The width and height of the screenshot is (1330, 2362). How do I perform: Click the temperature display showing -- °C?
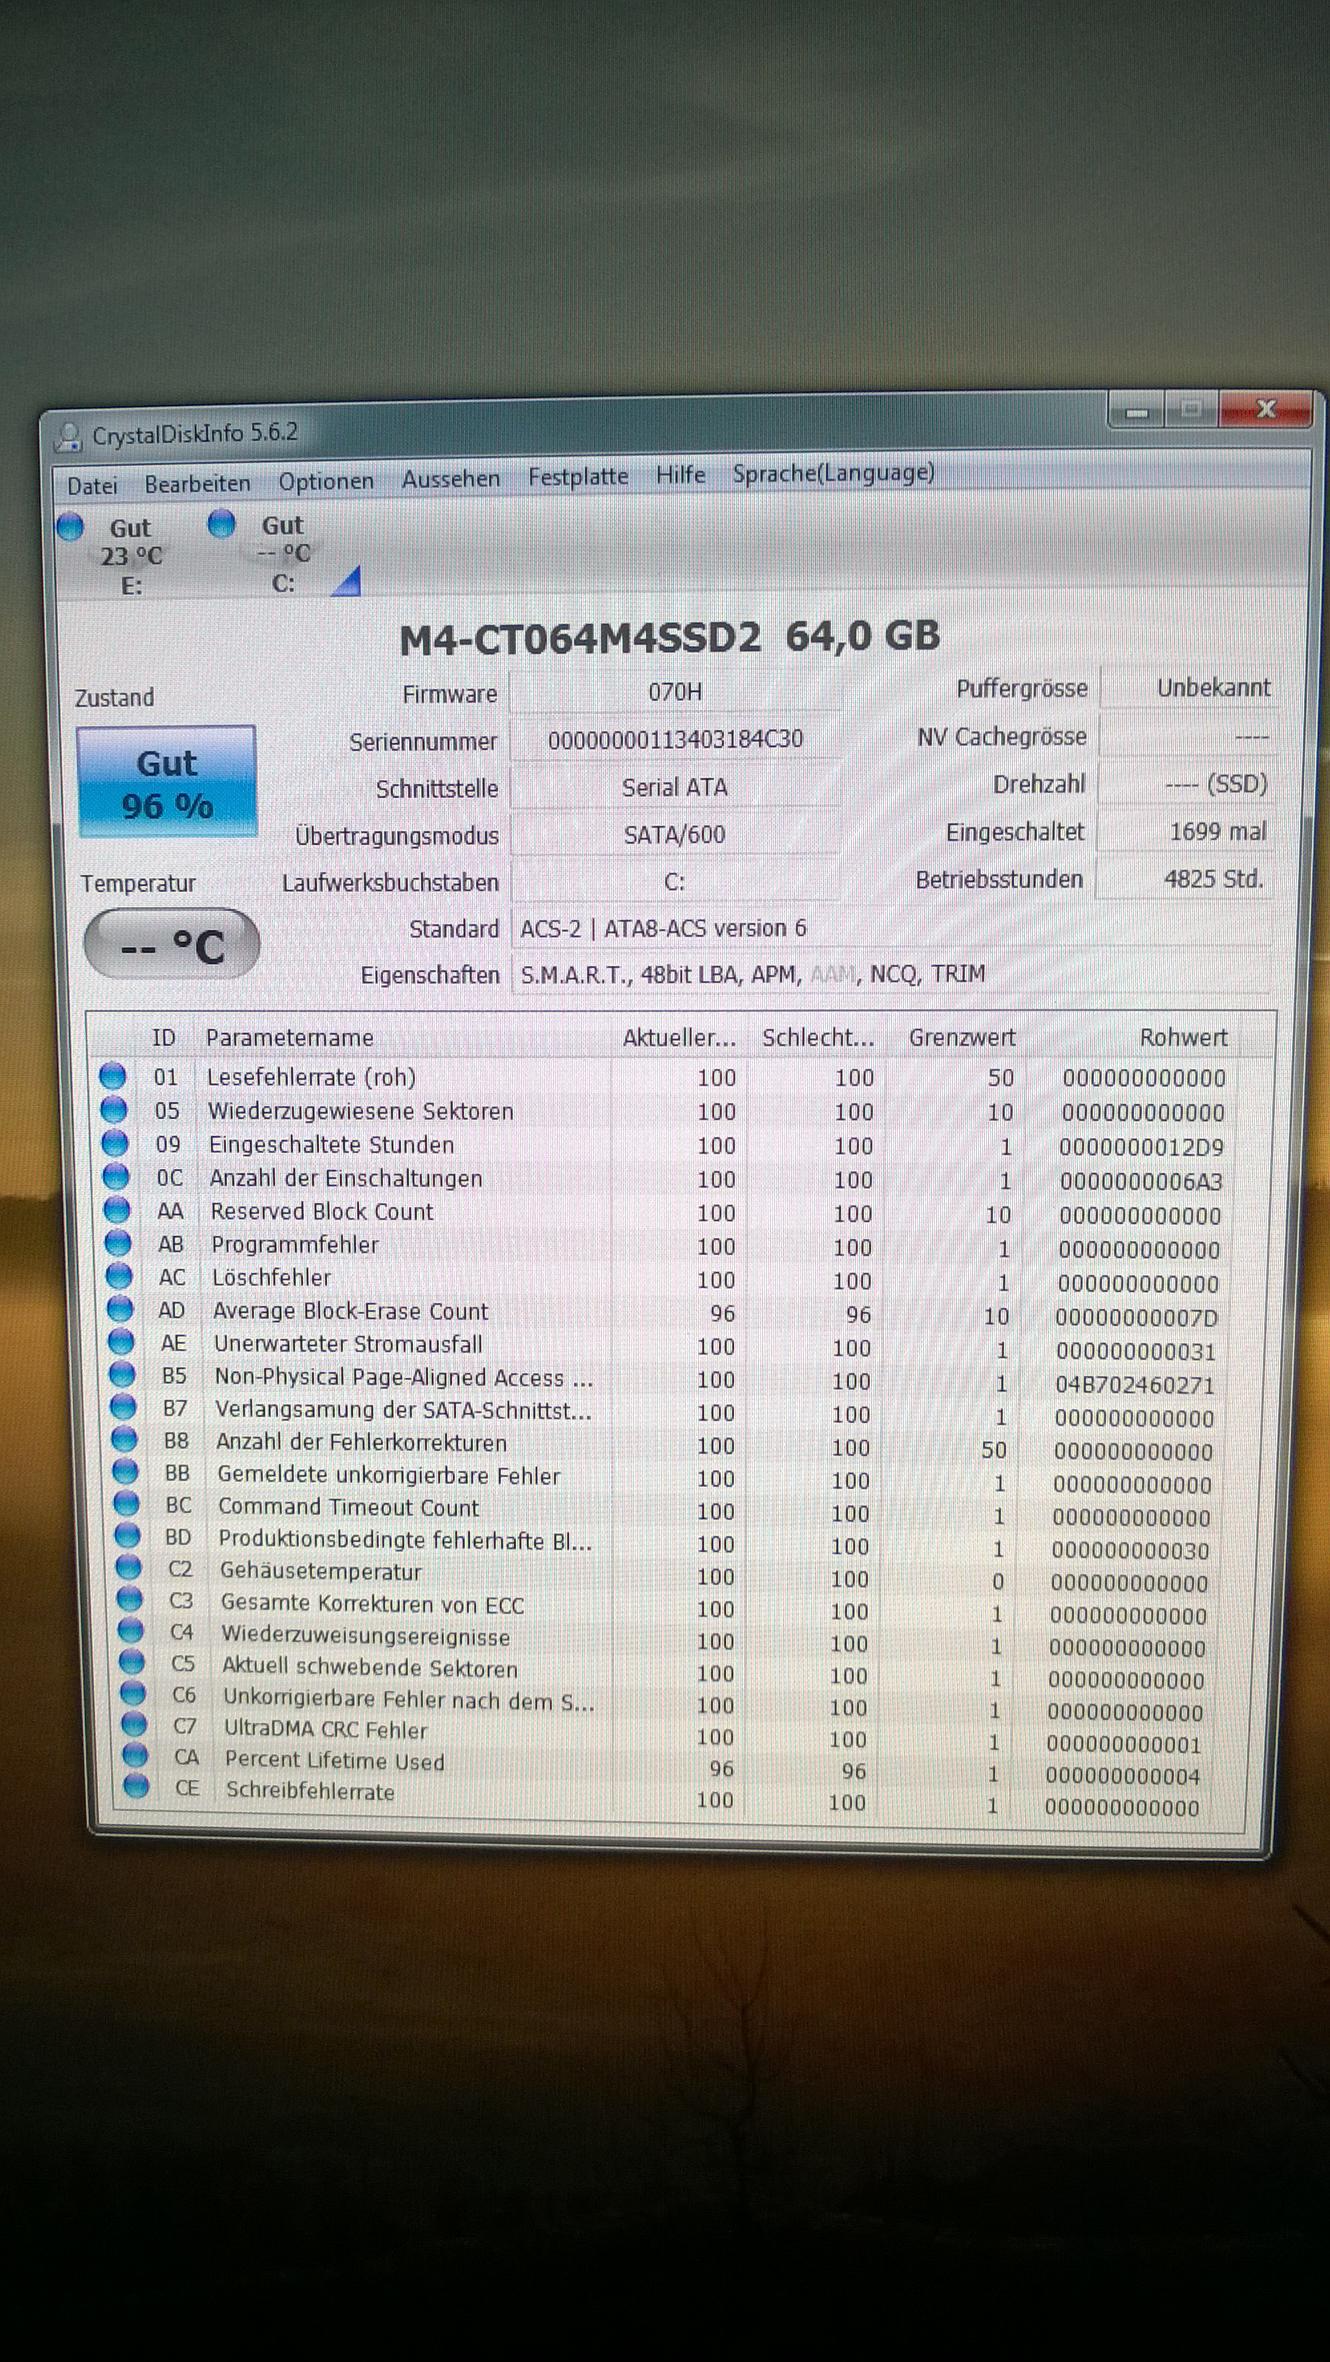click(172, 945)
